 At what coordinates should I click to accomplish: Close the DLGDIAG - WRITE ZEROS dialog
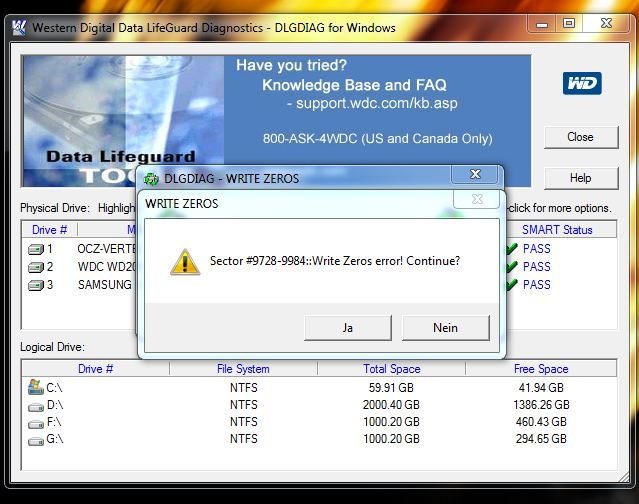point(475,174)
